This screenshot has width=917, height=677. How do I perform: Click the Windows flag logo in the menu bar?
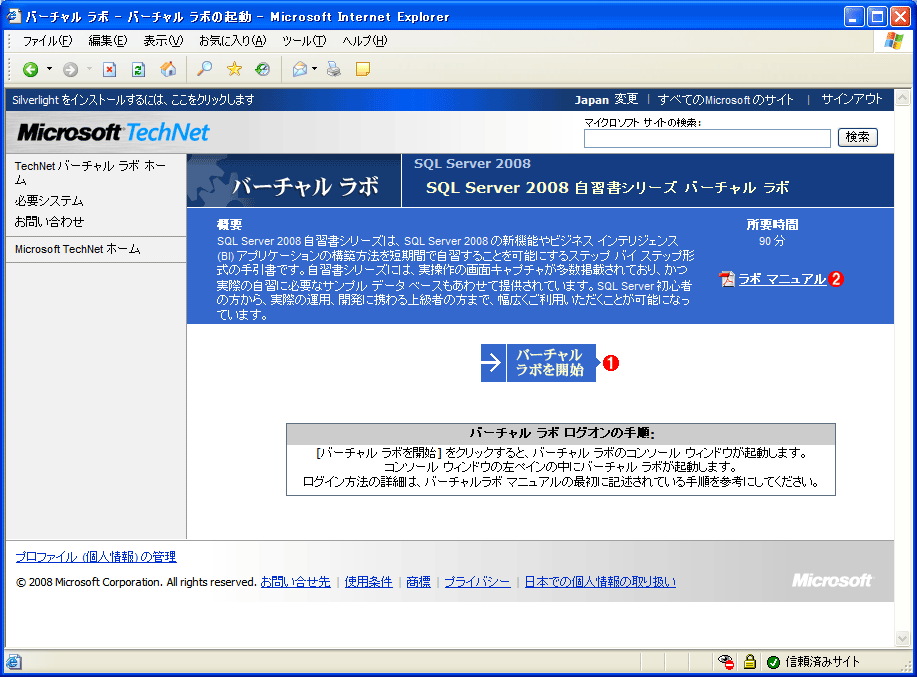pos(894,41)
